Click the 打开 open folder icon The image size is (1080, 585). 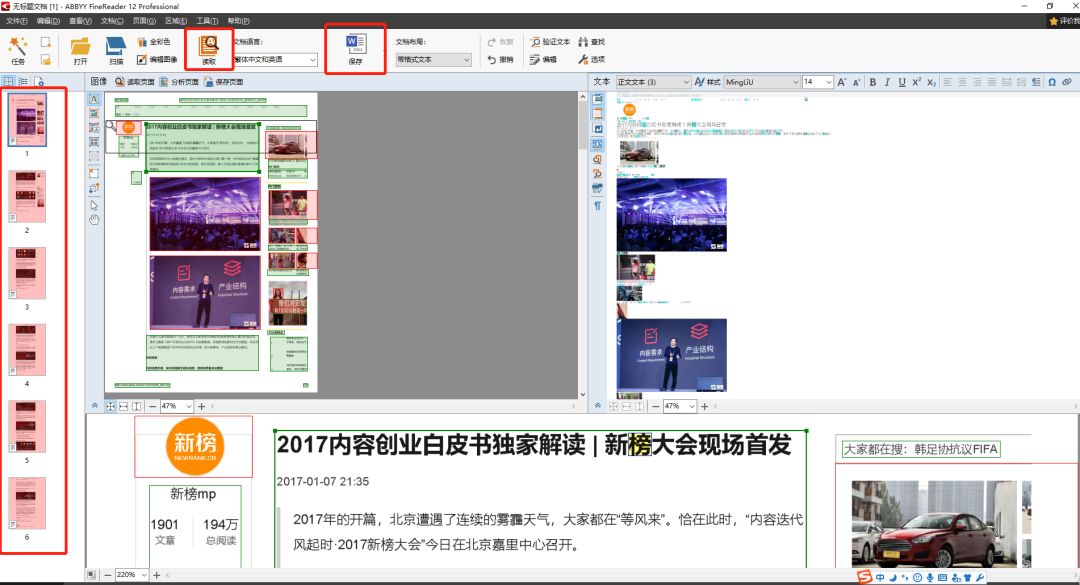point(81,50)
